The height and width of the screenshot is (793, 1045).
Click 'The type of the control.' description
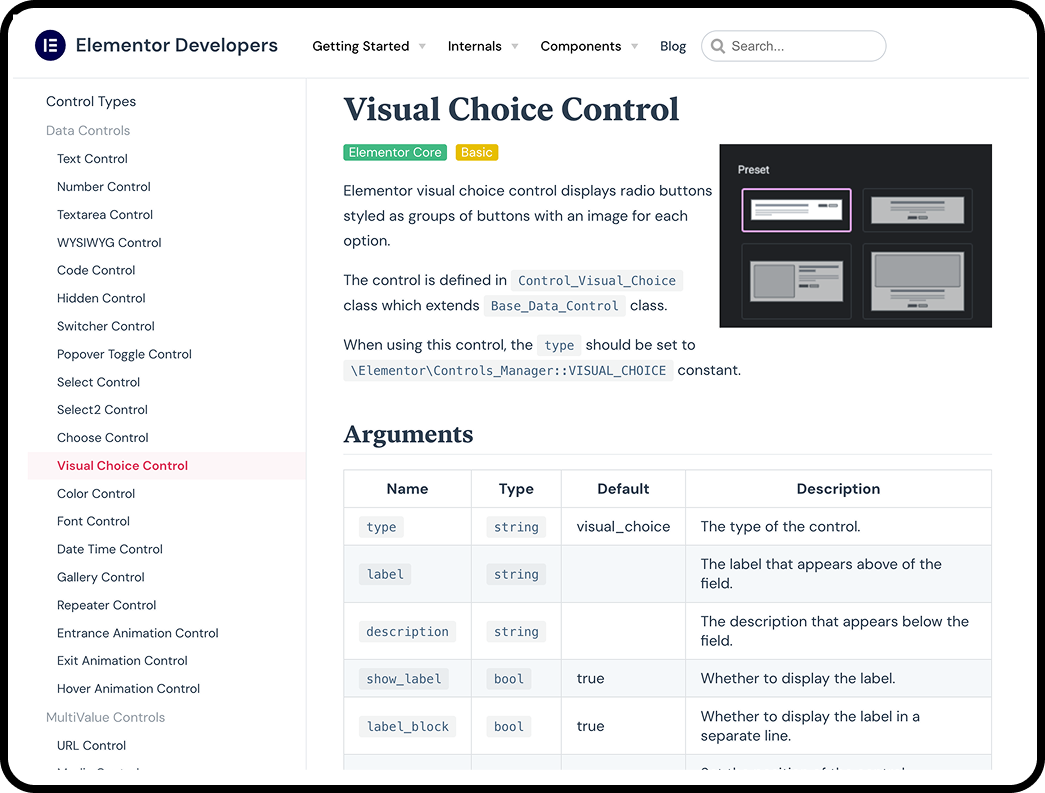(x=780, y=526)
